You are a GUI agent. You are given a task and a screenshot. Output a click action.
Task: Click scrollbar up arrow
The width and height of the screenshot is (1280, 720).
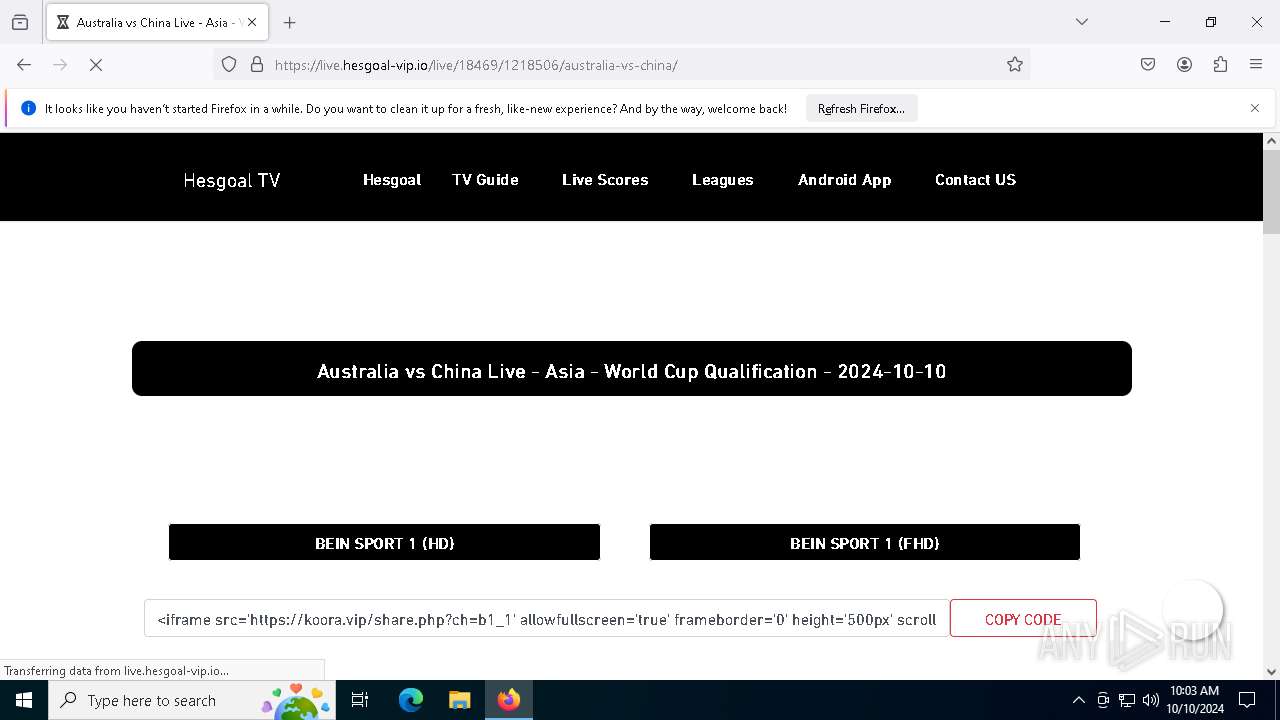pos(1271,141)
